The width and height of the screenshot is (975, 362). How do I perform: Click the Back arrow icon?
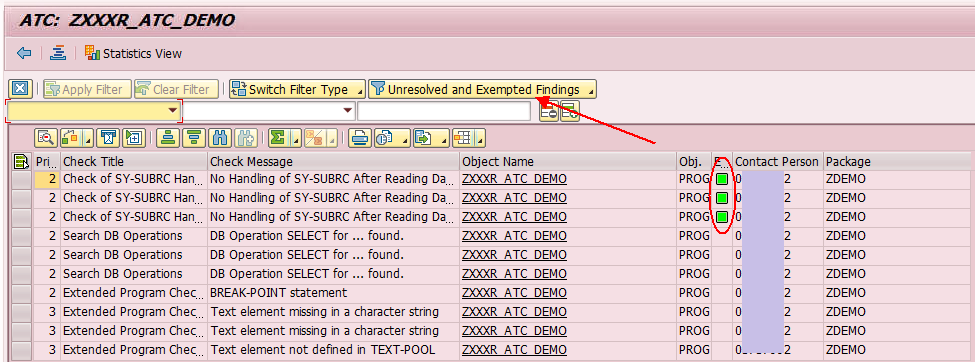point(24,53)
